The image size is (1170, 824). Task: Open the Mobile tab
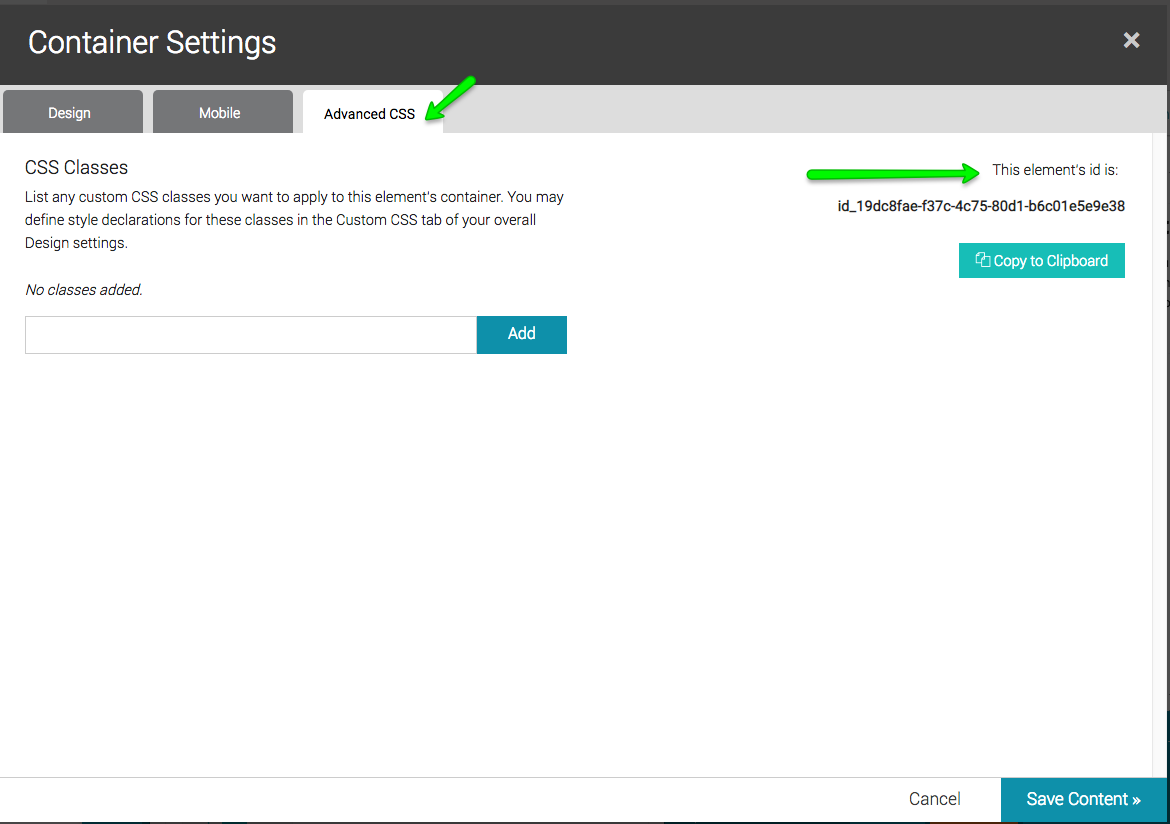coord(222,112)
